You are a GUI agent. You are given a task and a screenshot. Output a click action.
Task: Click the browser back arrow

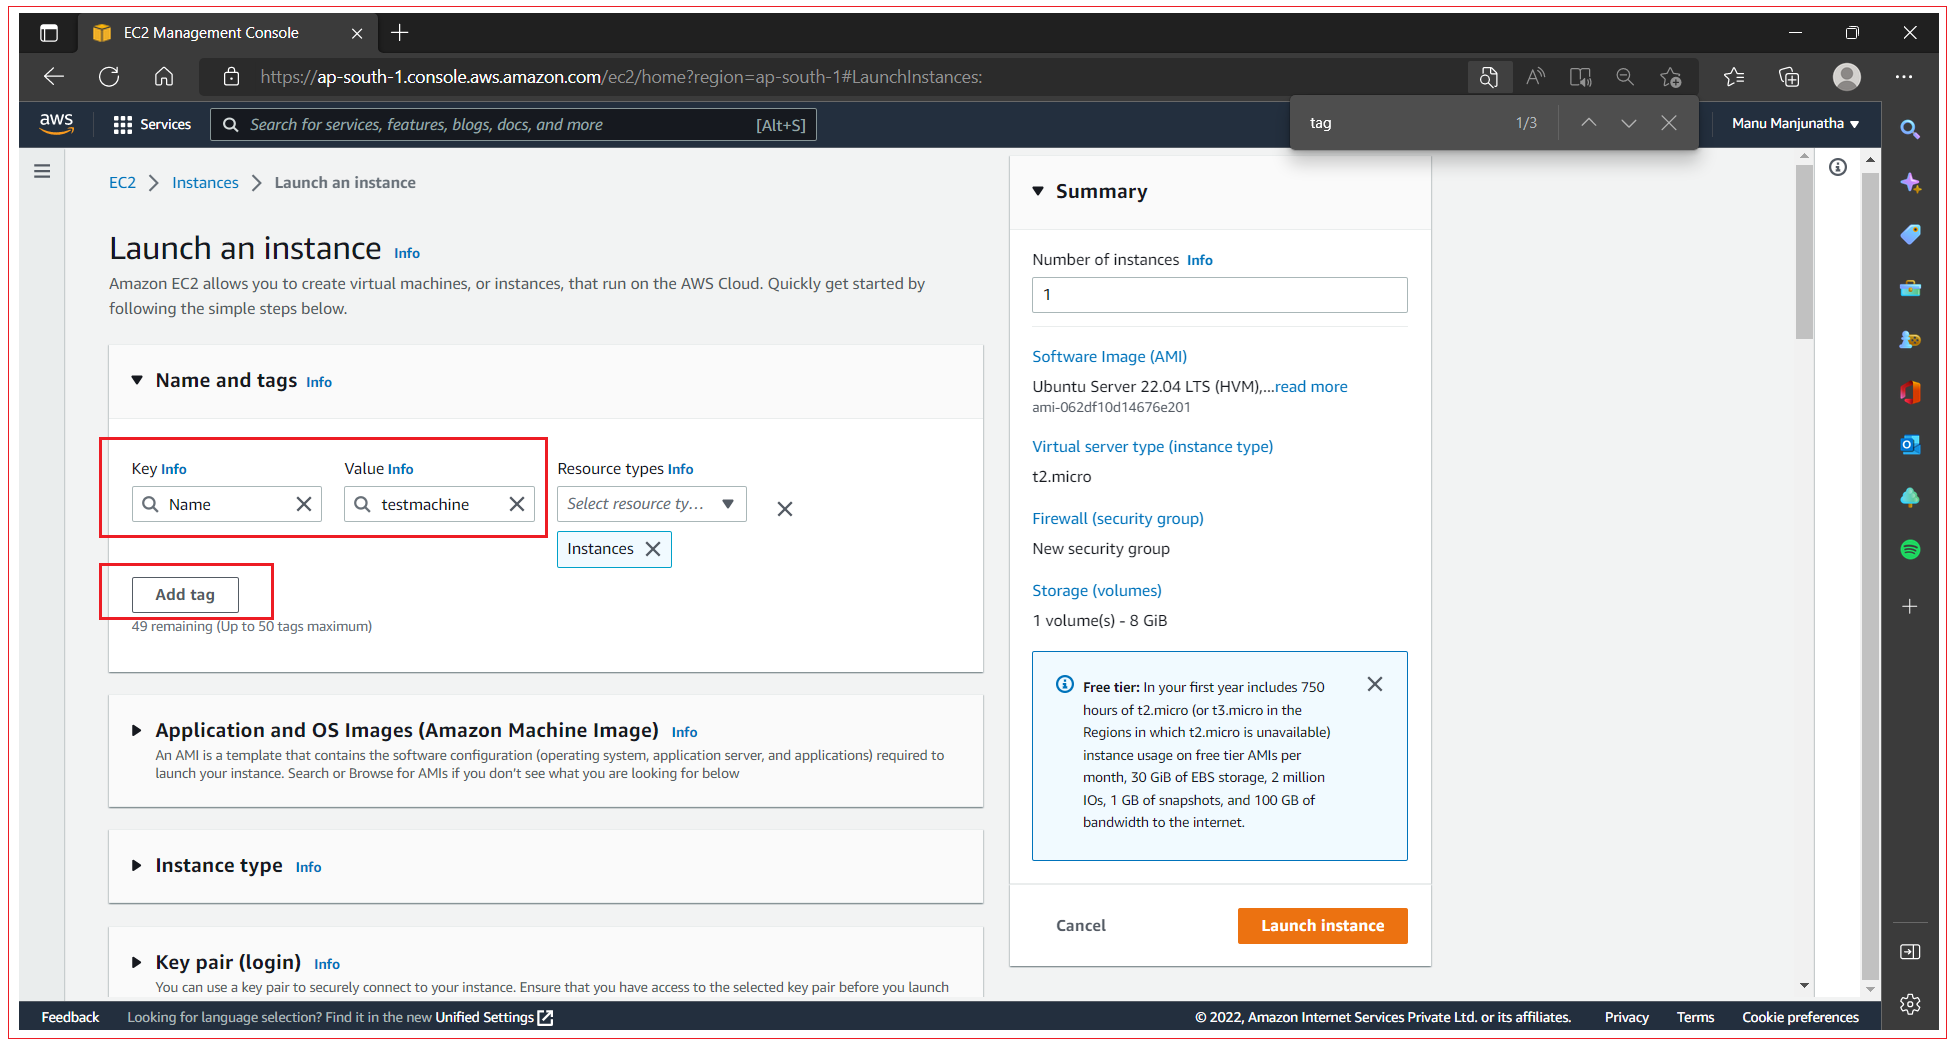[x=54, y=77]
